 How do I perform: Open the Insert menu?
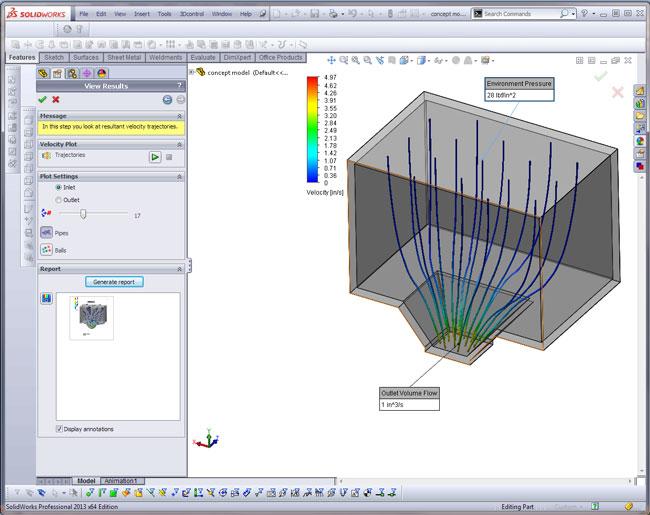[x=142, y=14]
